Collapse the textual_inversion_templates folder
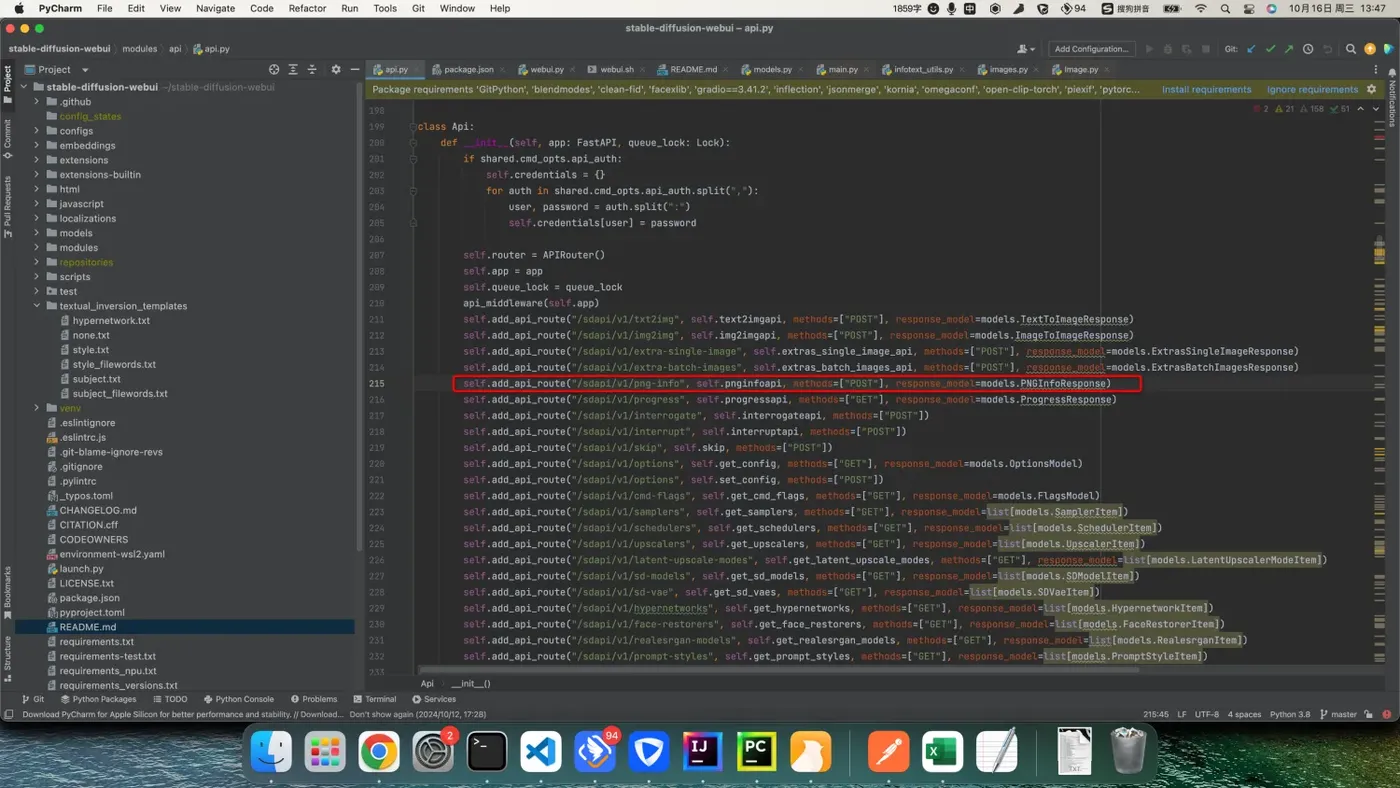The width and height of the screenshot is (1400, 788). coord(37,306)
